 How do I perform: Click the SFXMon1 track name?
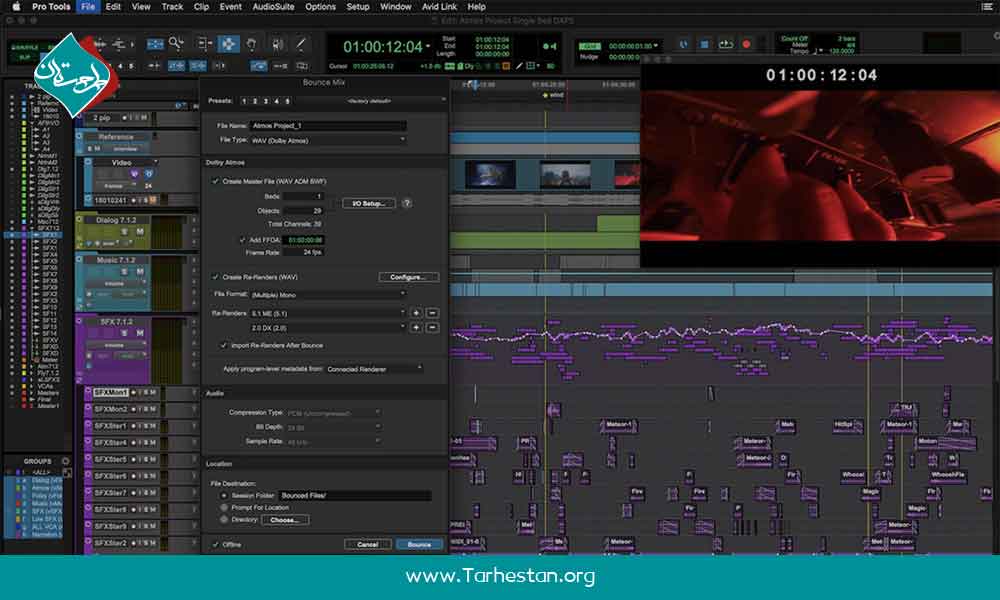pyautogui.click(x=111, y=392)
